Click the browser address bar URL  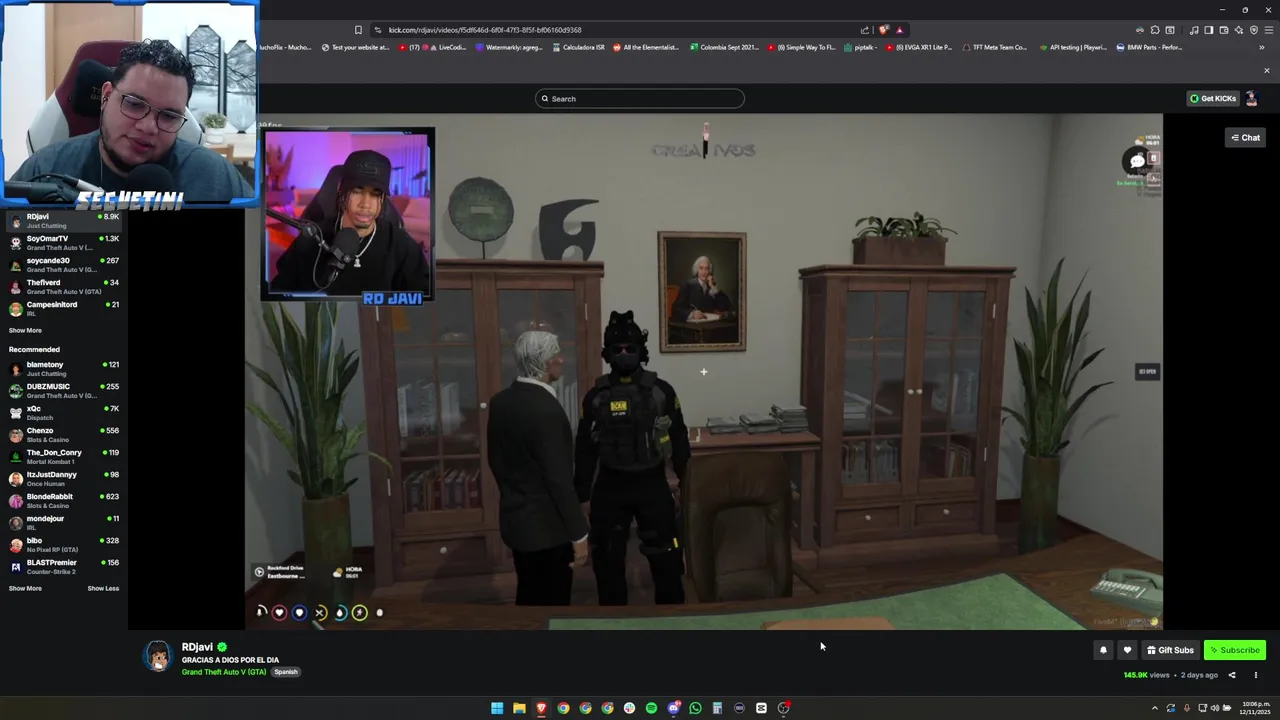(485, 30)
